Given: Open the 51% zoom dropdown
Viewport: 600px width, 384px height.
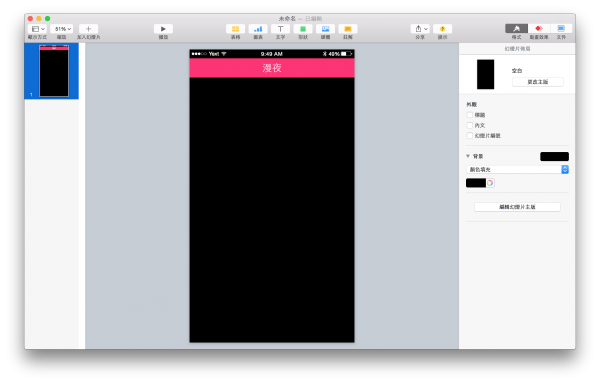Looking at the screenshot, I should pos(62,29).
